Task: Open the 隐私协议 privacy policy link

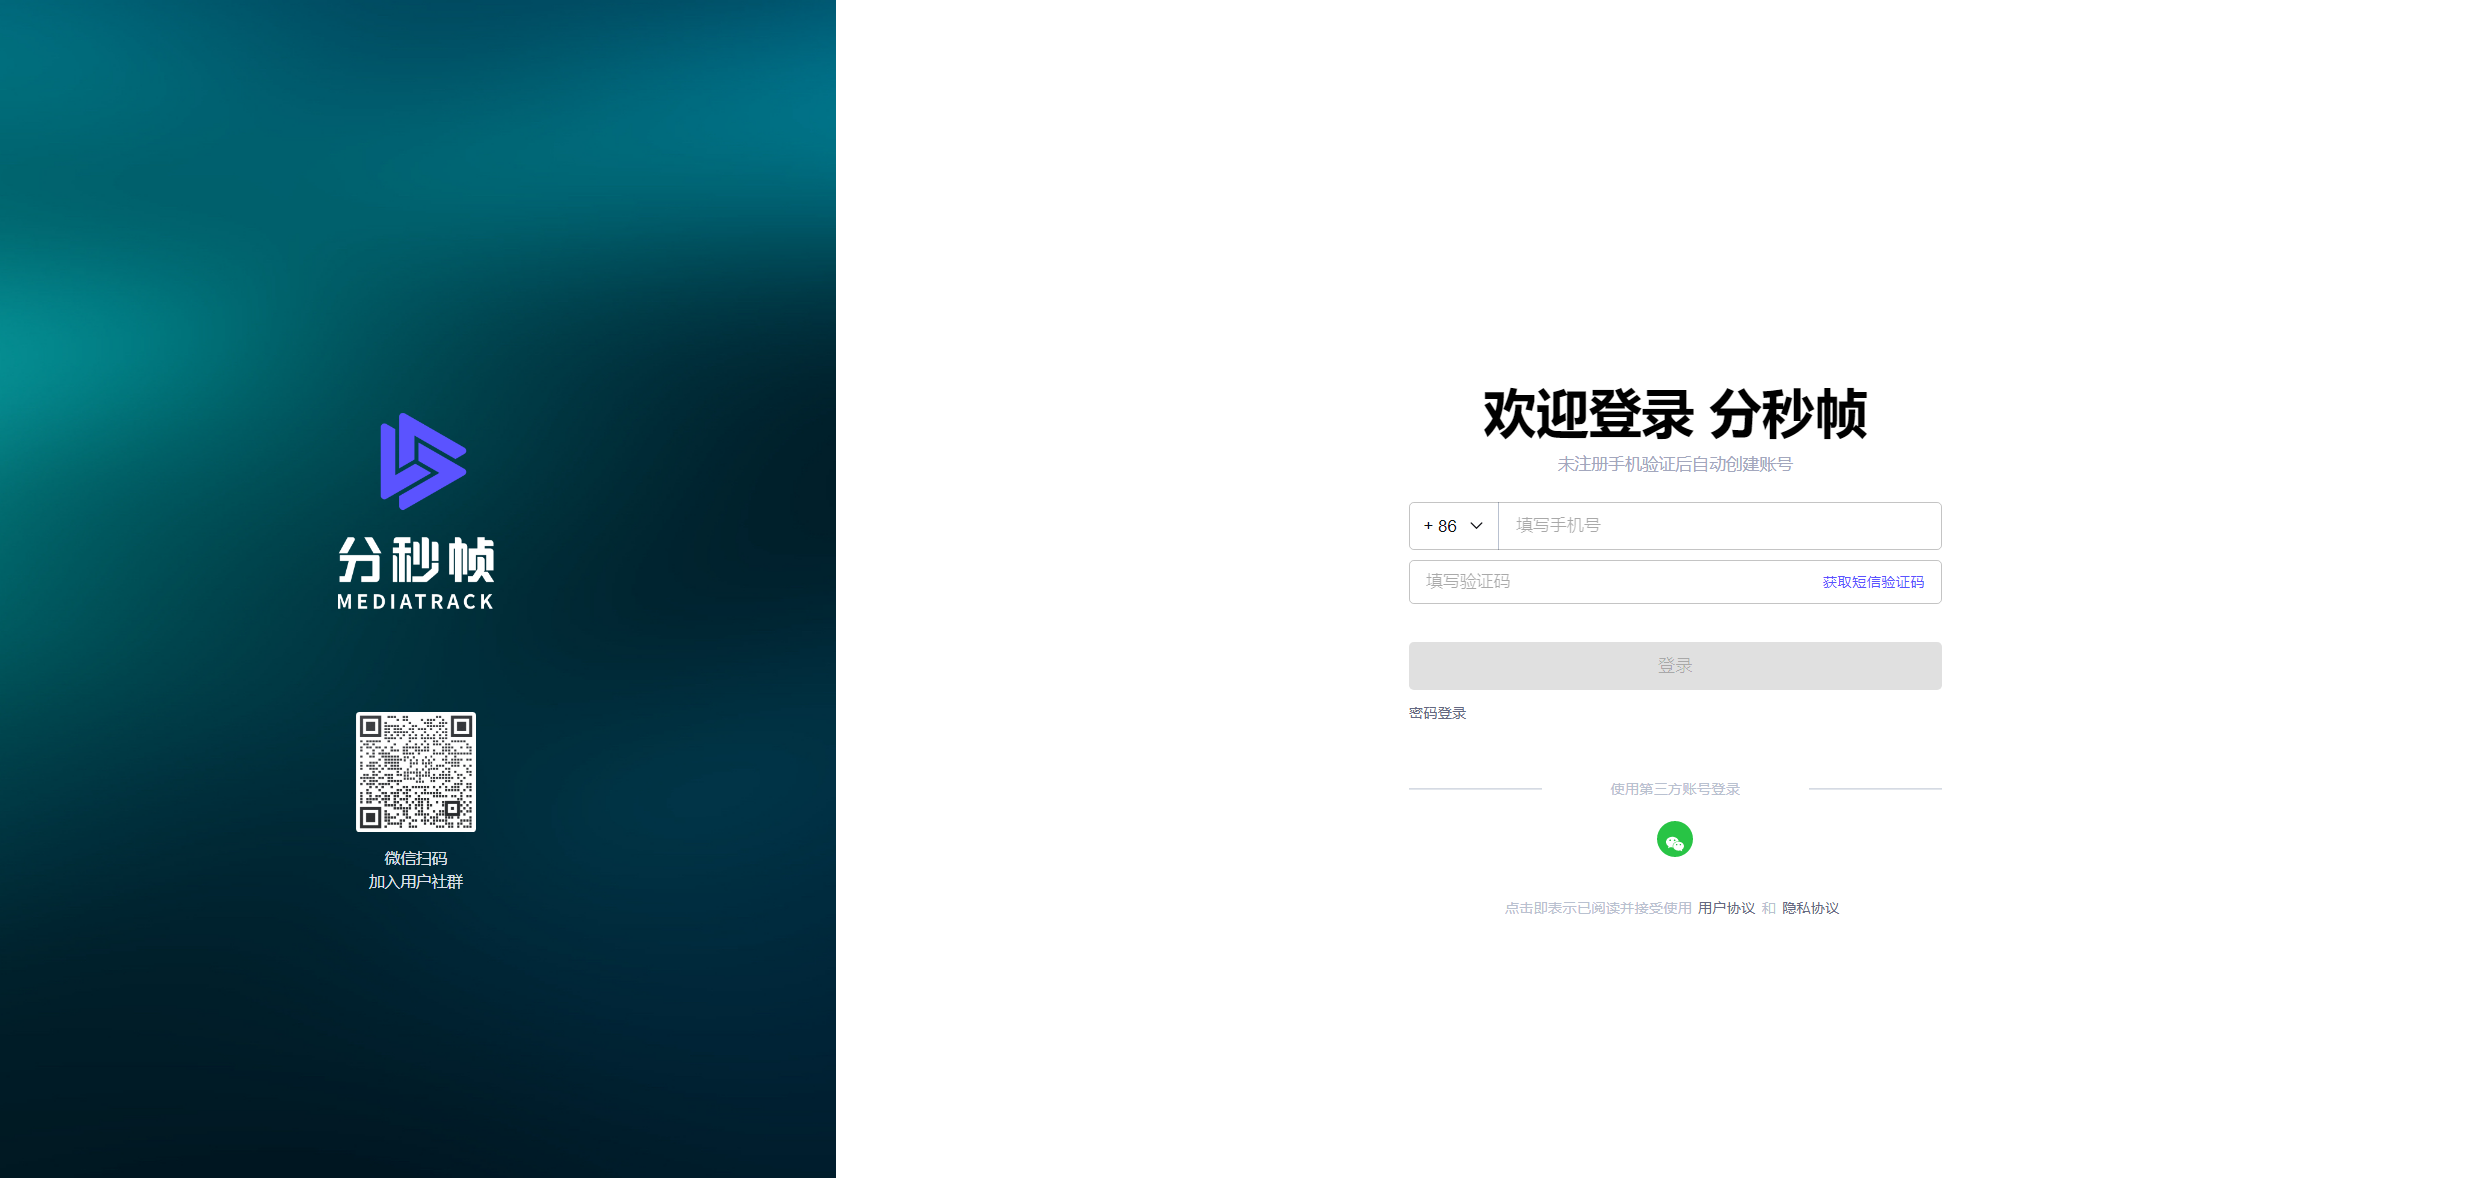Action: [x=1810, y=908]
